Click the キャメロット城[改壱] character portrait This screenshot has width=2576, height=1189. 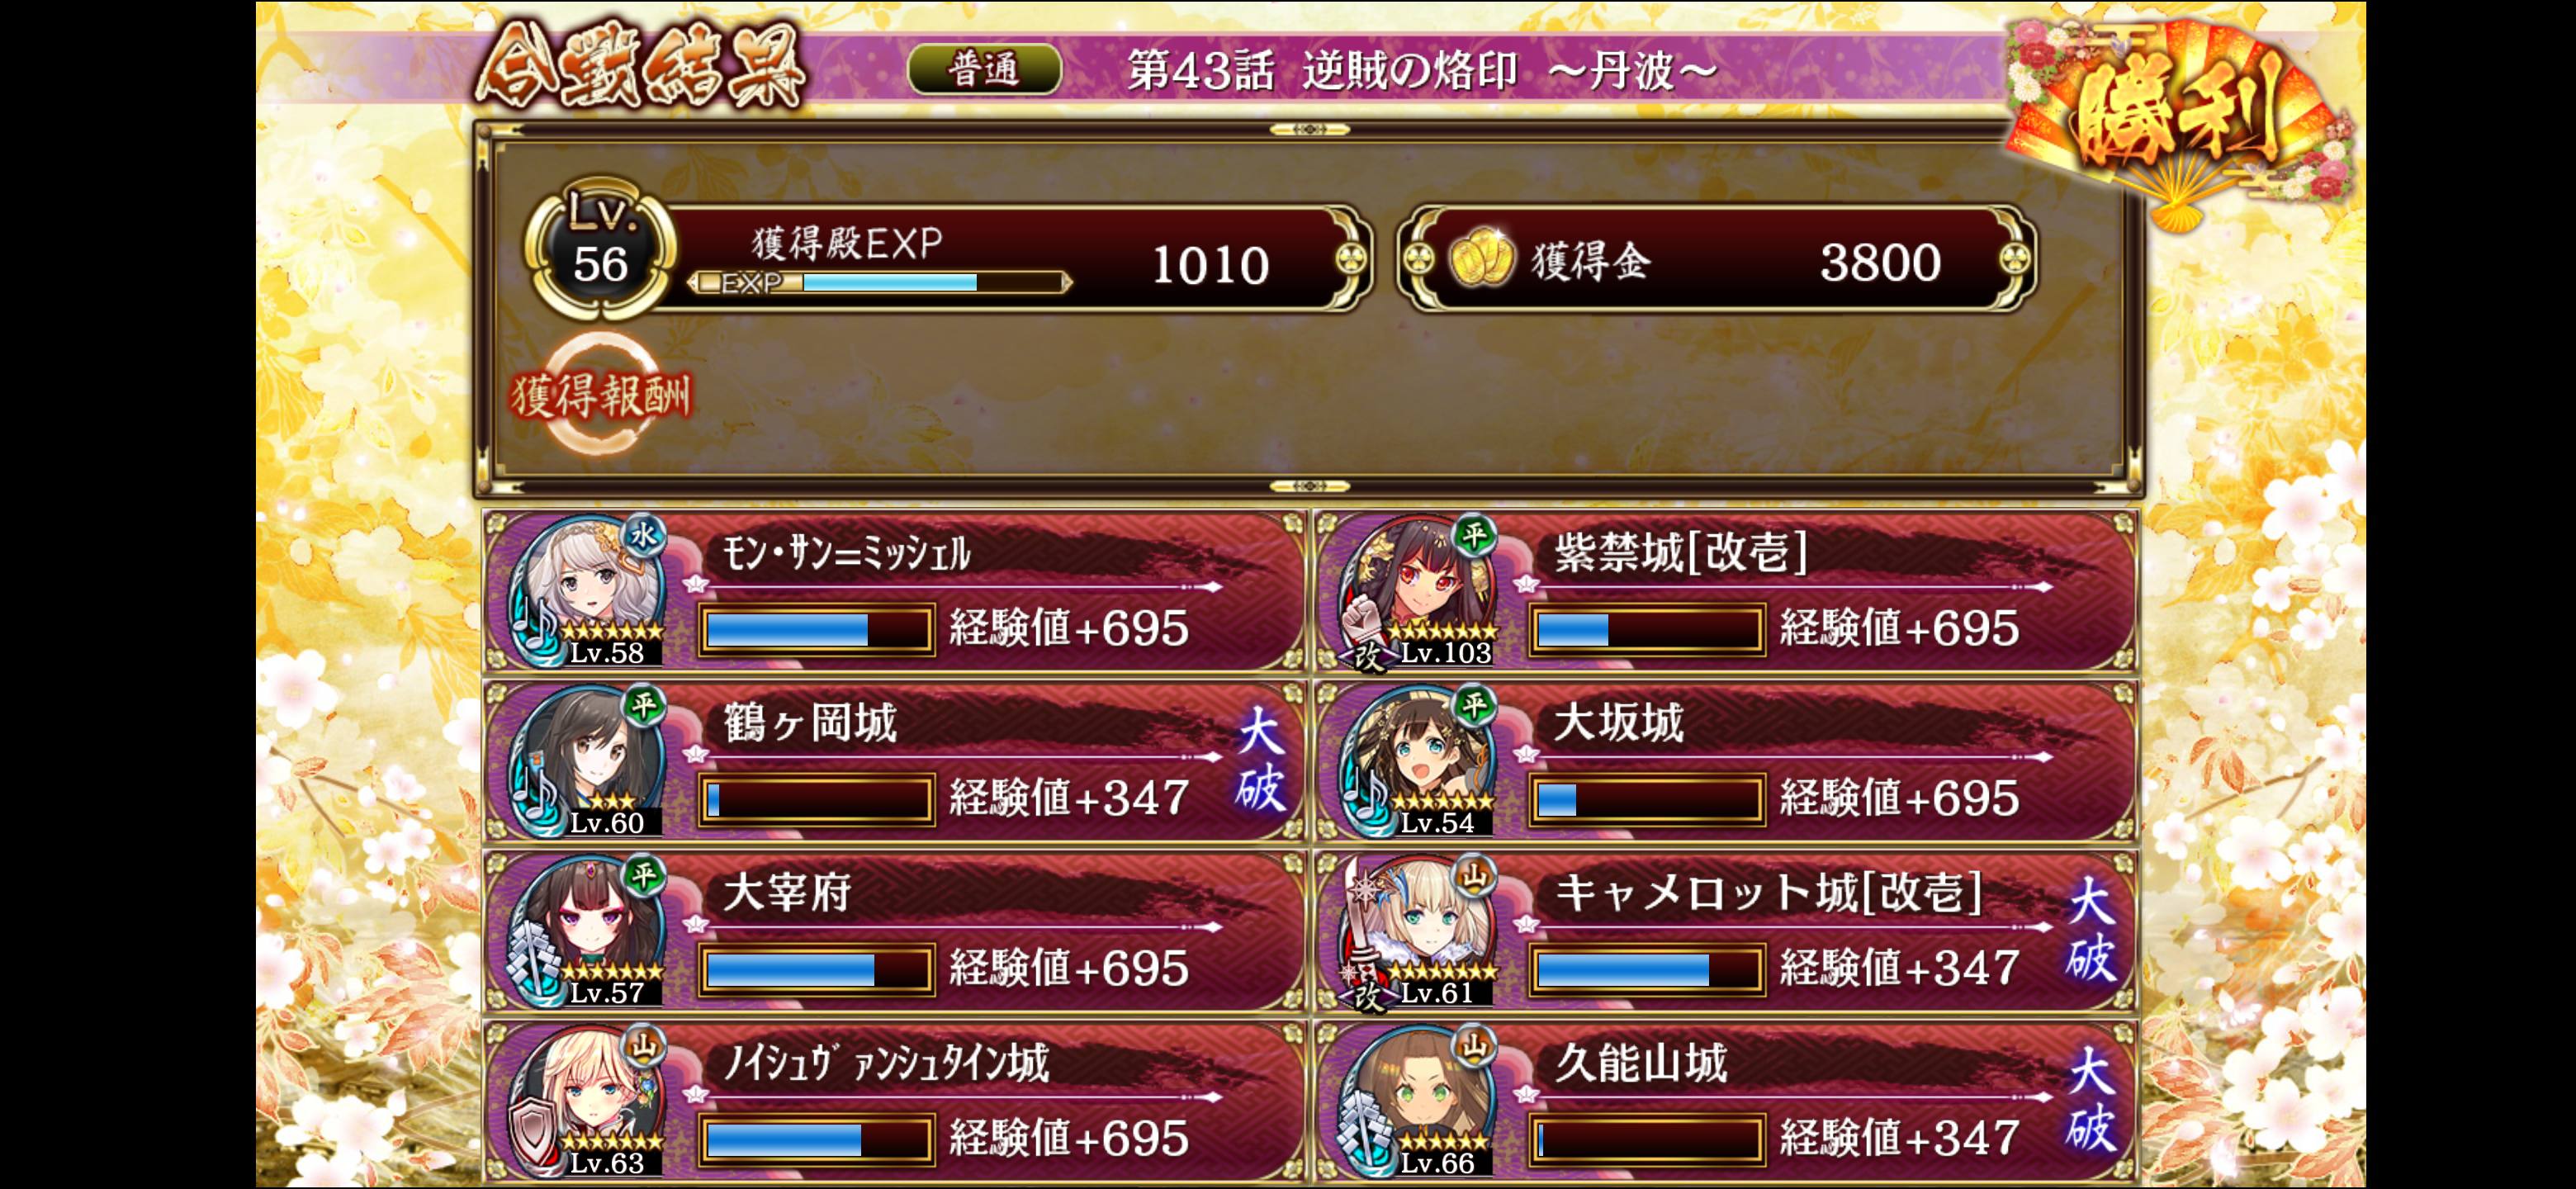click(x=1417, y=931)
